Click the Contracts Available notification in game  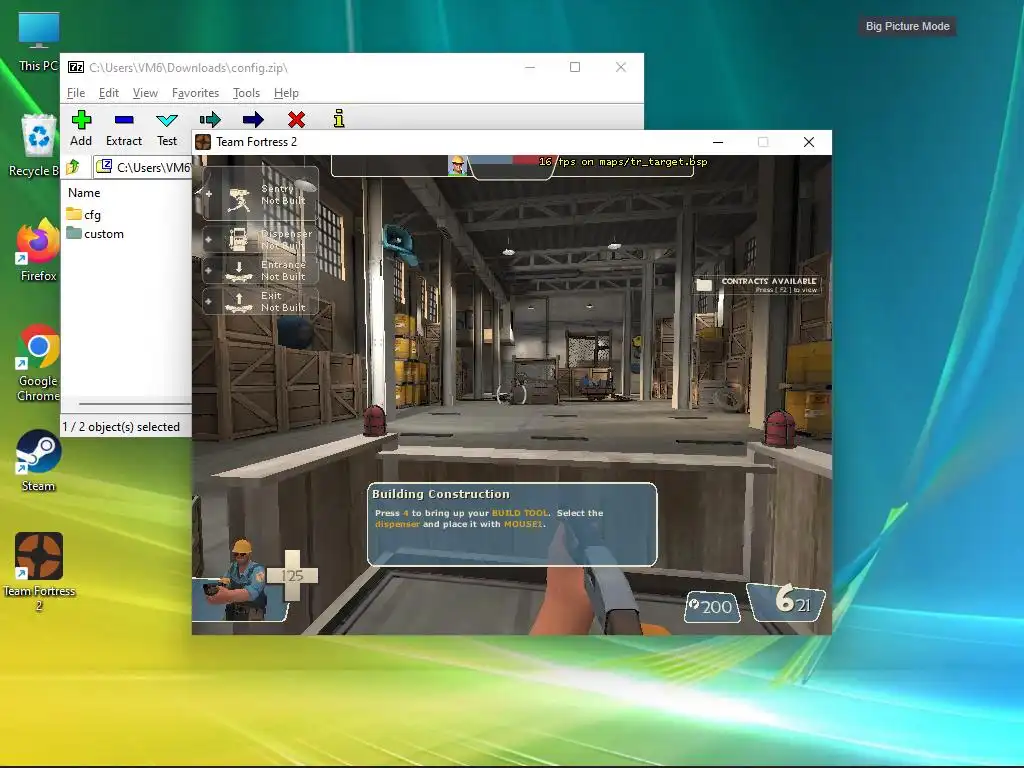tap(758, 285)
